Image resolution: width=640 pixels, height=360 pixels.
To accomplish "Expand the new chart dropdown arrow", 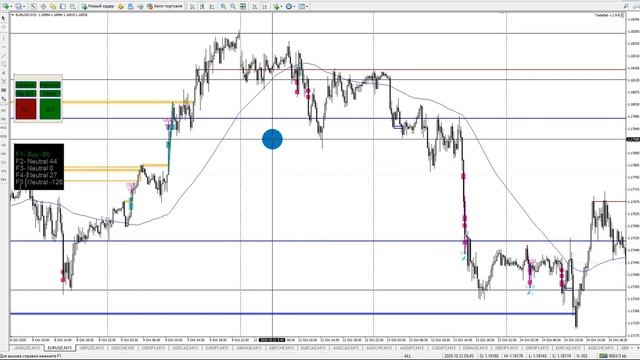I will (11, 7).
